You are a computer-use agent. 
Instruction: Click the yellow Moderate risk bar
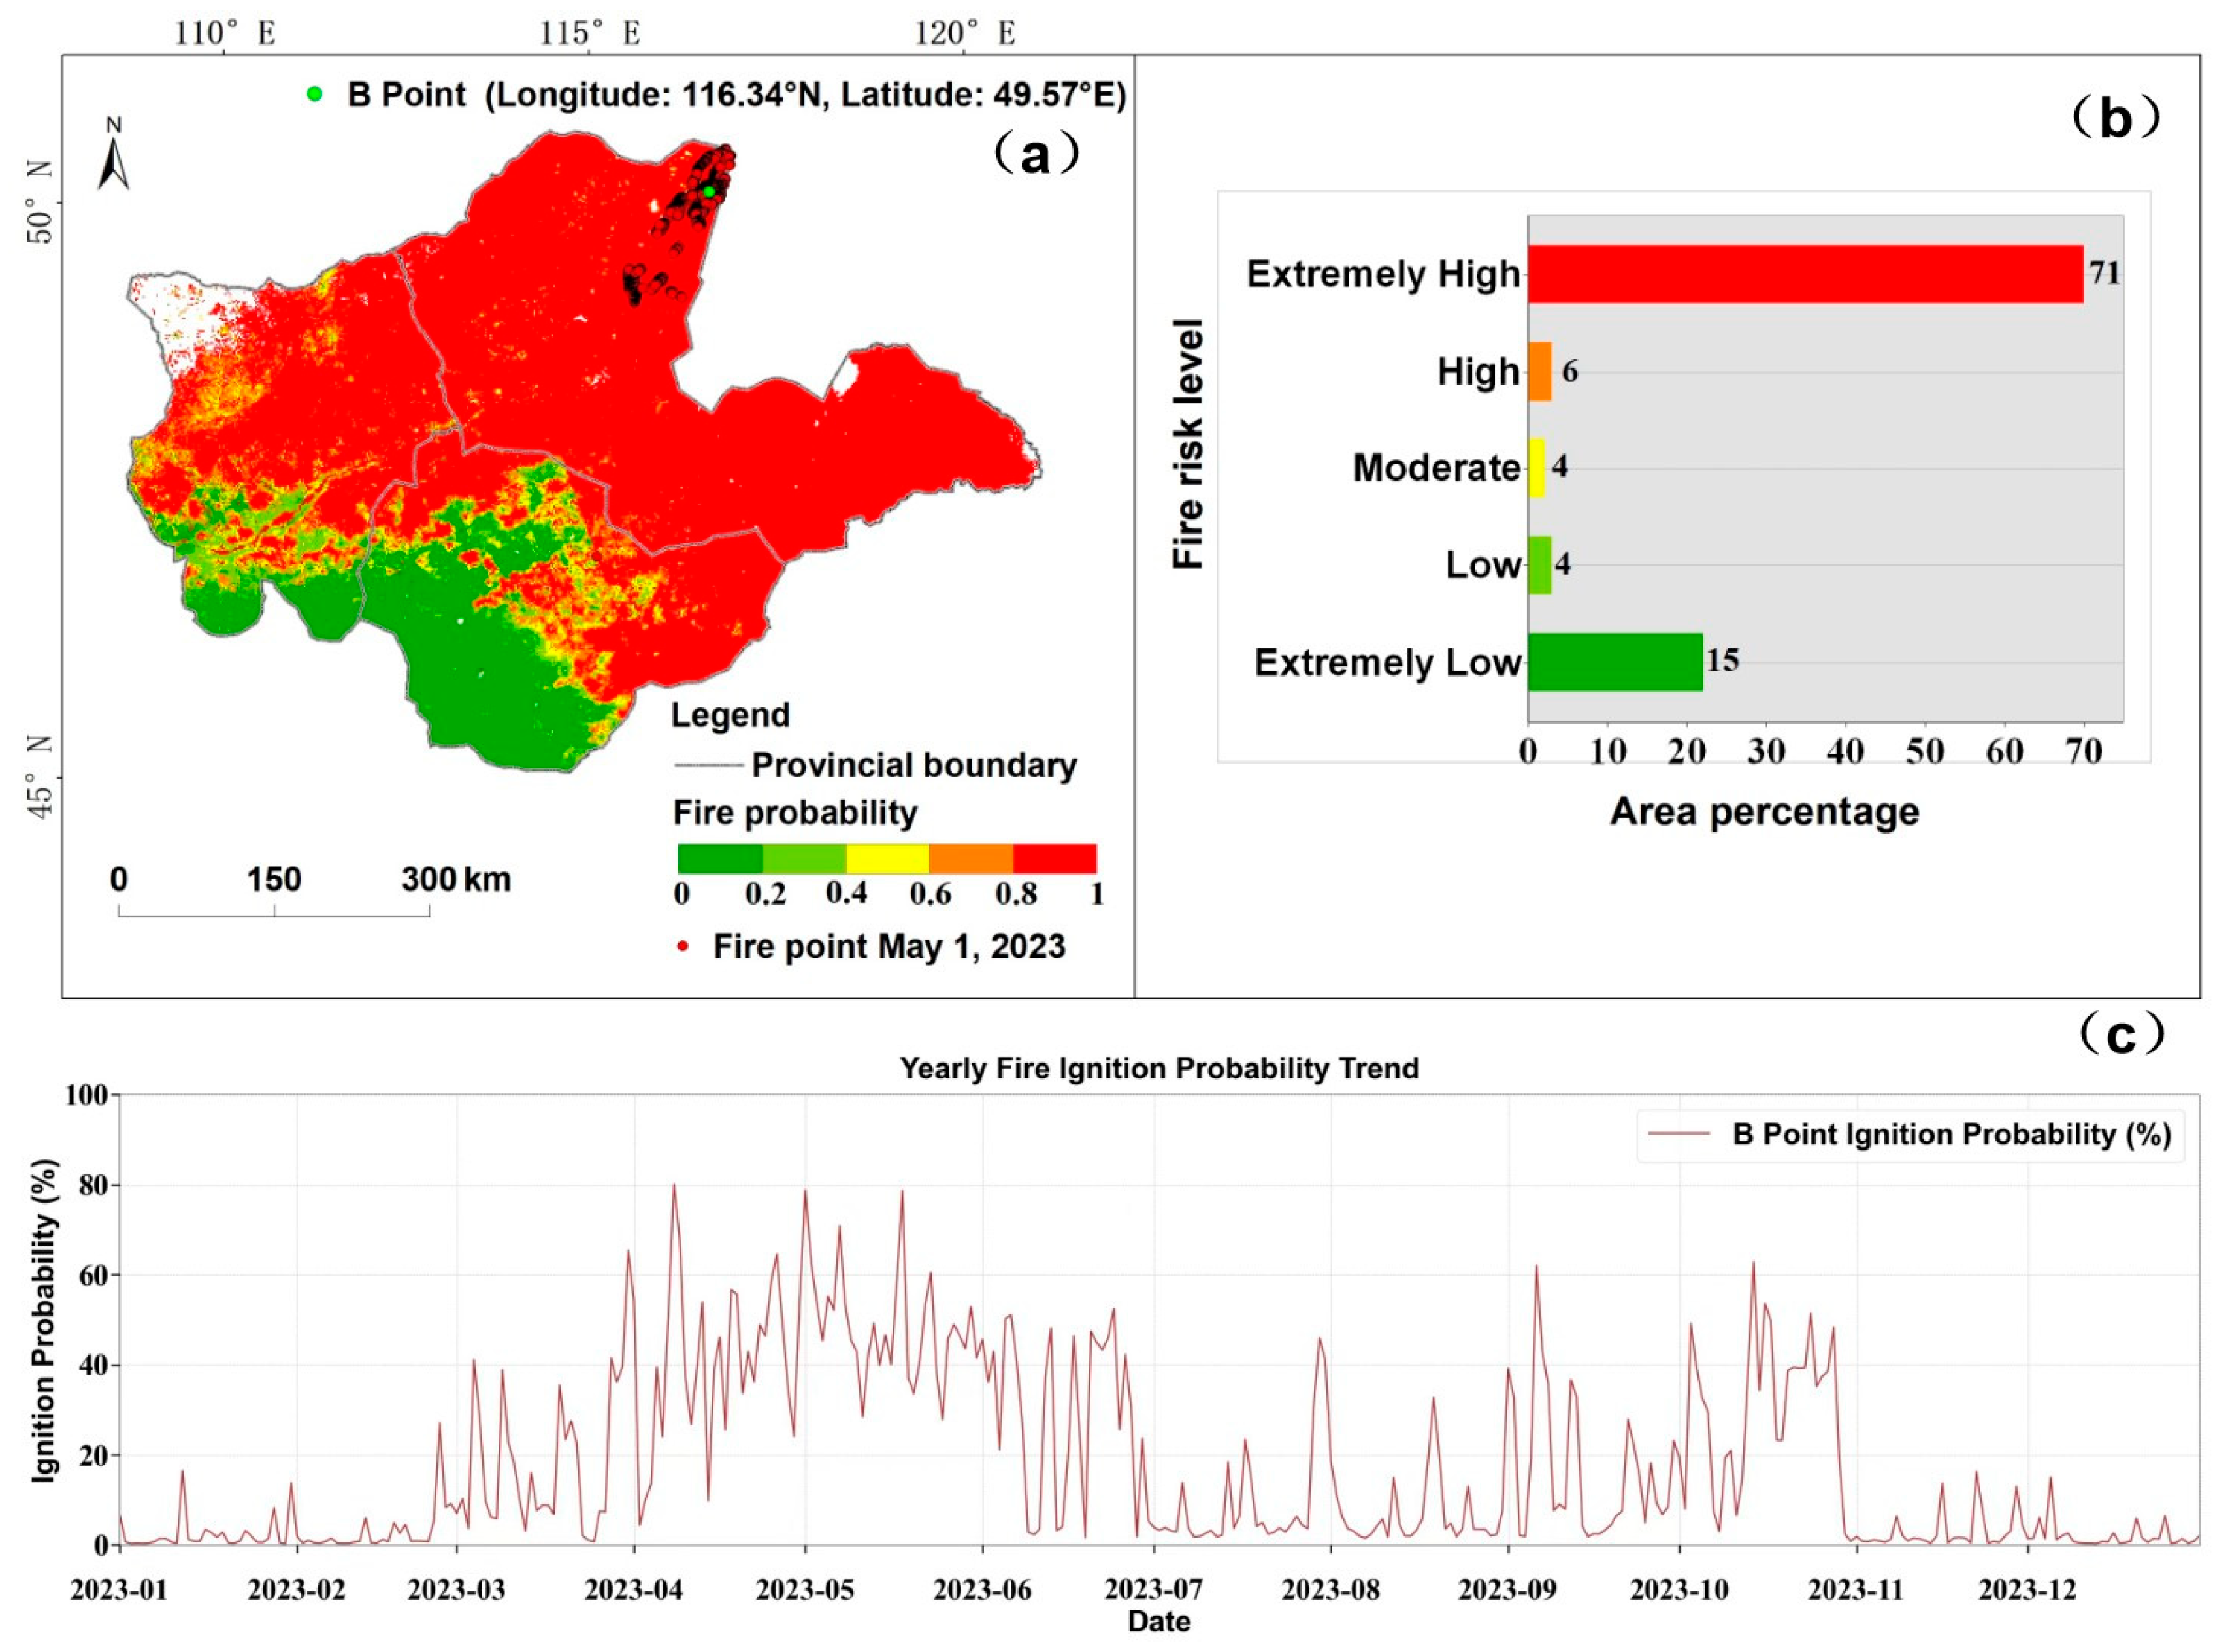pyautogui.click(x=1536, y=468)
